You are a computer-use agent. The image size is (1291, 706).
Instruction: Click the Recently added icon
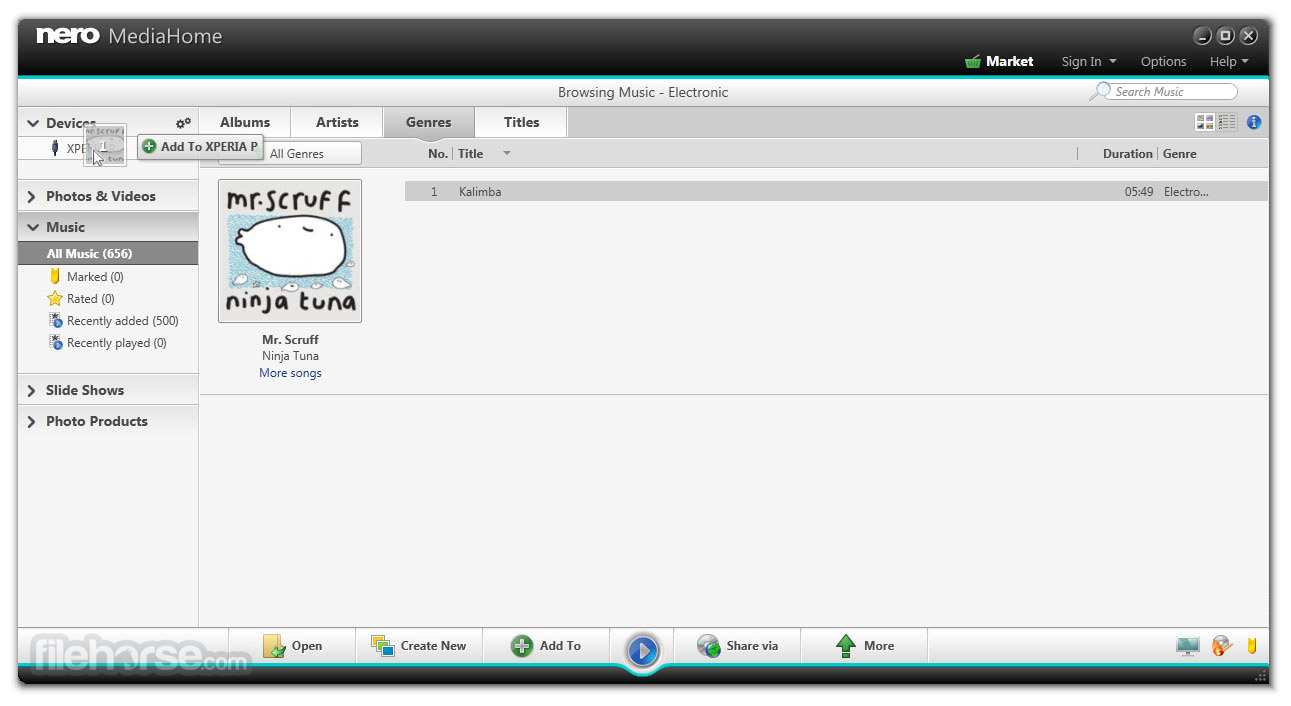click(56, 320)
